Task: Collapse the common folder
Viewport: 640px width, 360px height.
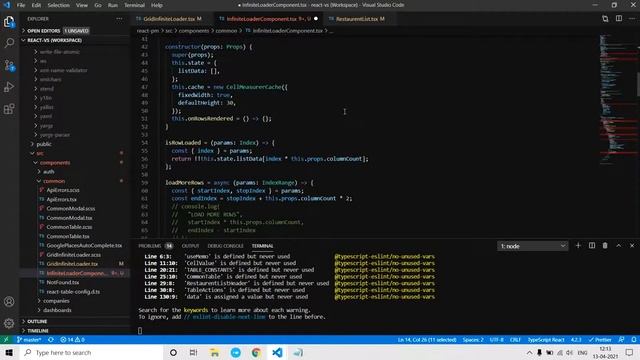Action: [x=75, y=181]
